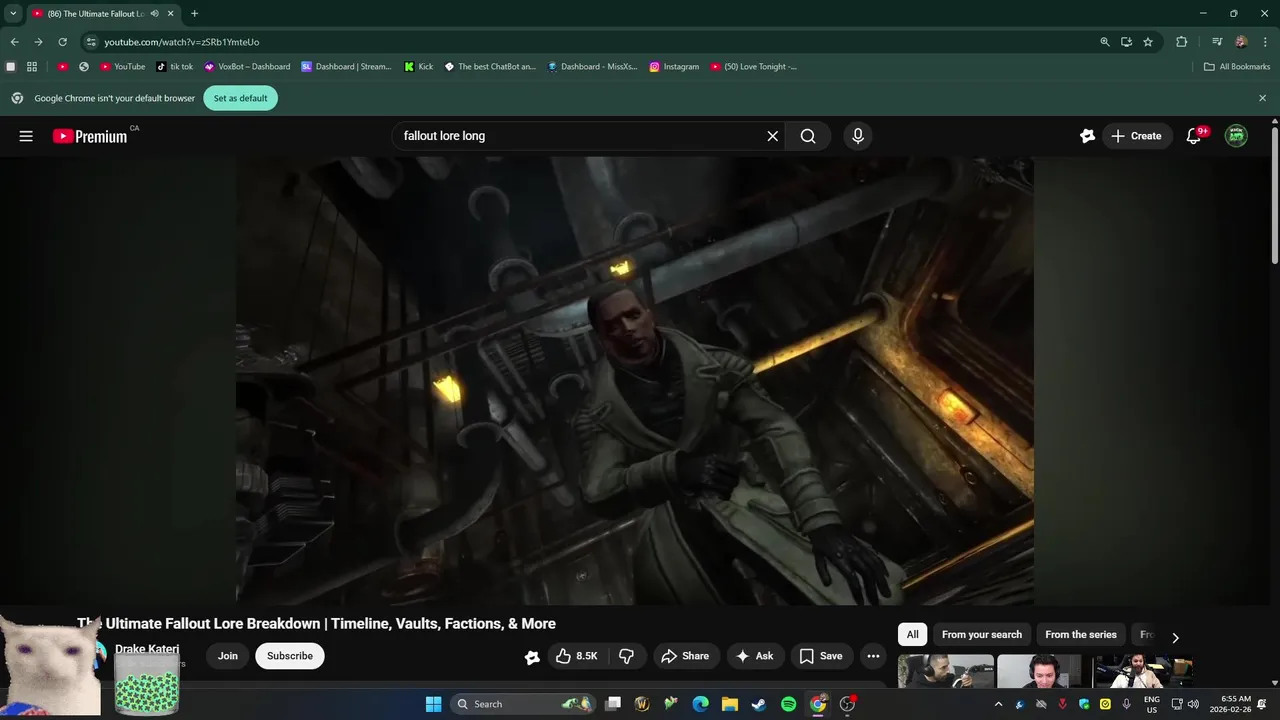
Task: Show more filter chips with the arrow
Action: coord(1175,637)
